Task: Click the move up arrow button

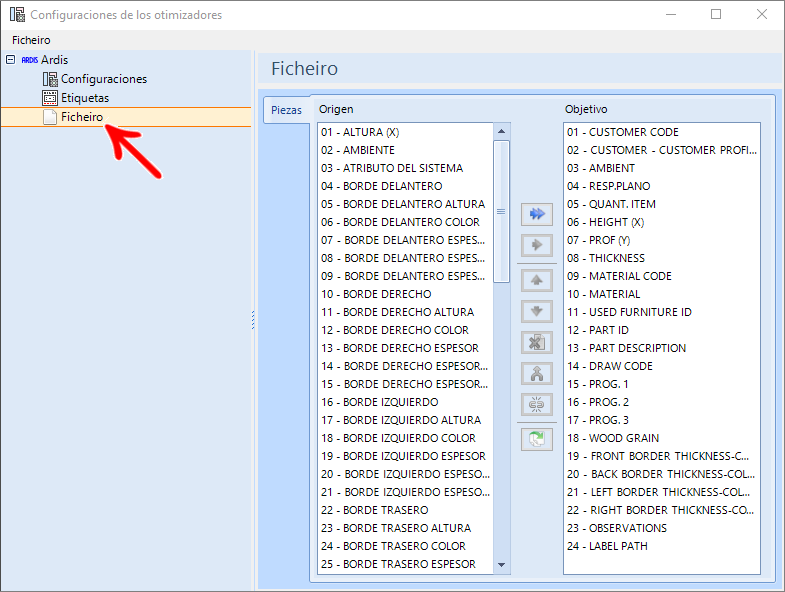Action: 537,280
